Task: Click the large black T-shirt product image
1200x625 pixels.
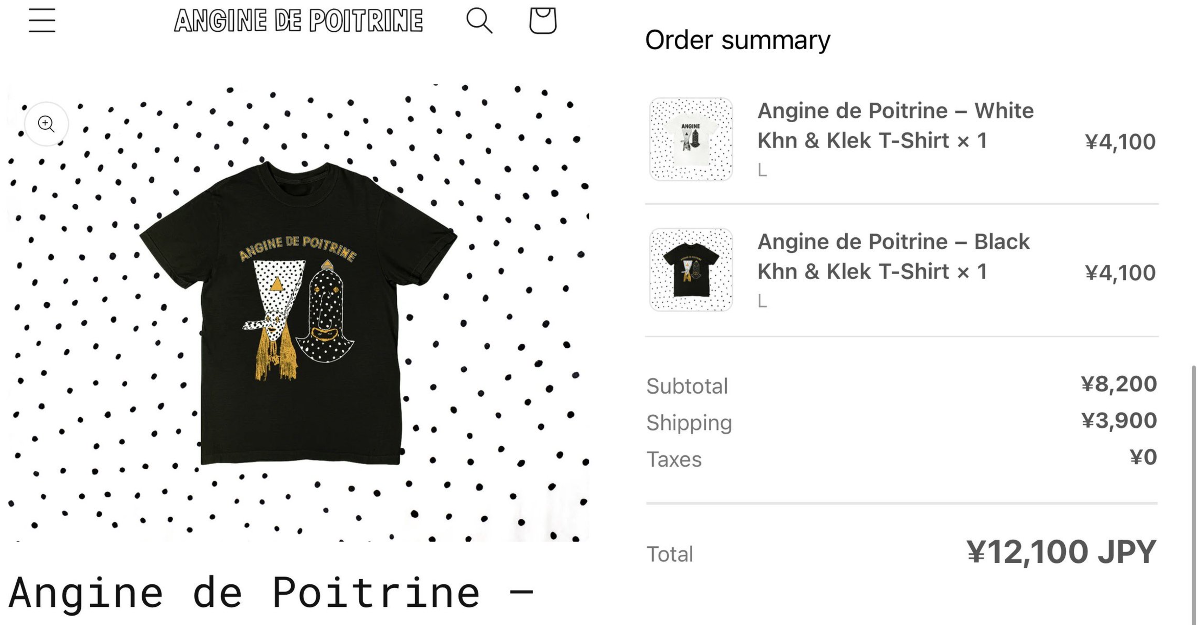Action: tap(299, 313)
